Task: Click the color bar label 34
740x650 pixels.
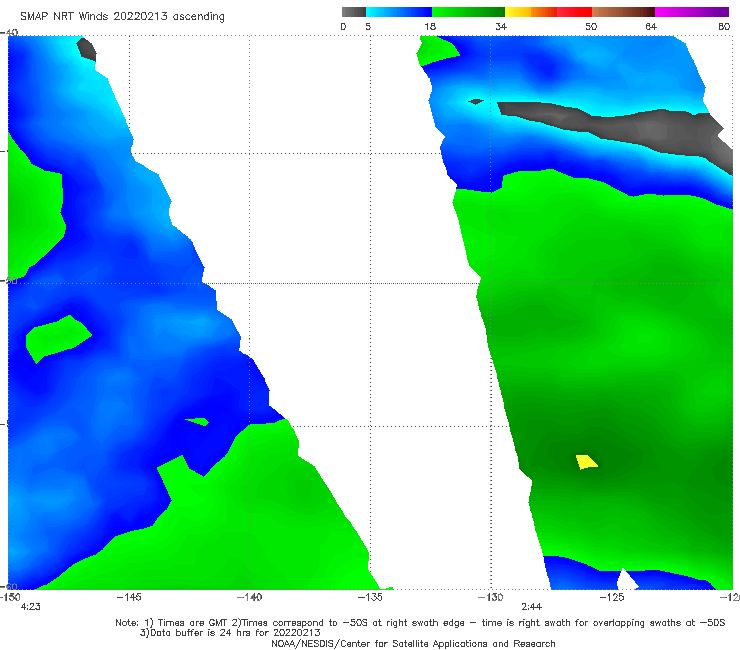Action: tap(501, 26)
